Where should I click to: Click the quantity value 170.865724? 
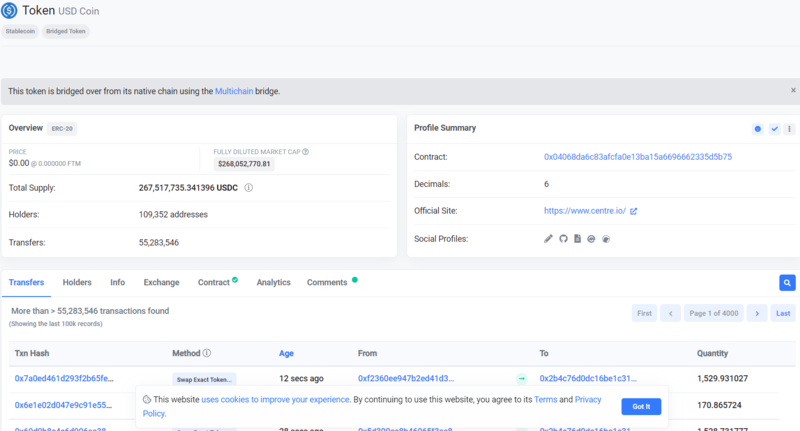[x=719, y=405]
